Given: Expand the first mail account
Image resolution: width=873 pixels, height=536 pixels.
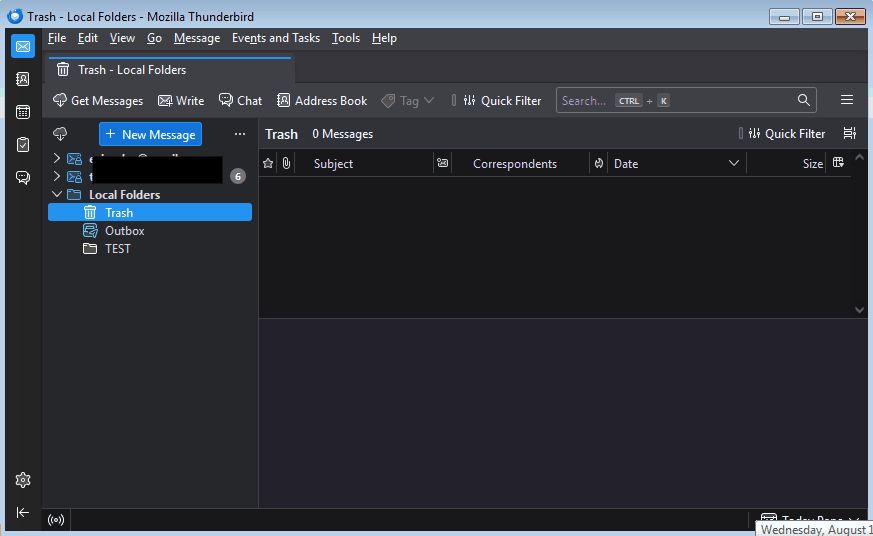Looking at the screenshot, I should [x=57, y=159].
